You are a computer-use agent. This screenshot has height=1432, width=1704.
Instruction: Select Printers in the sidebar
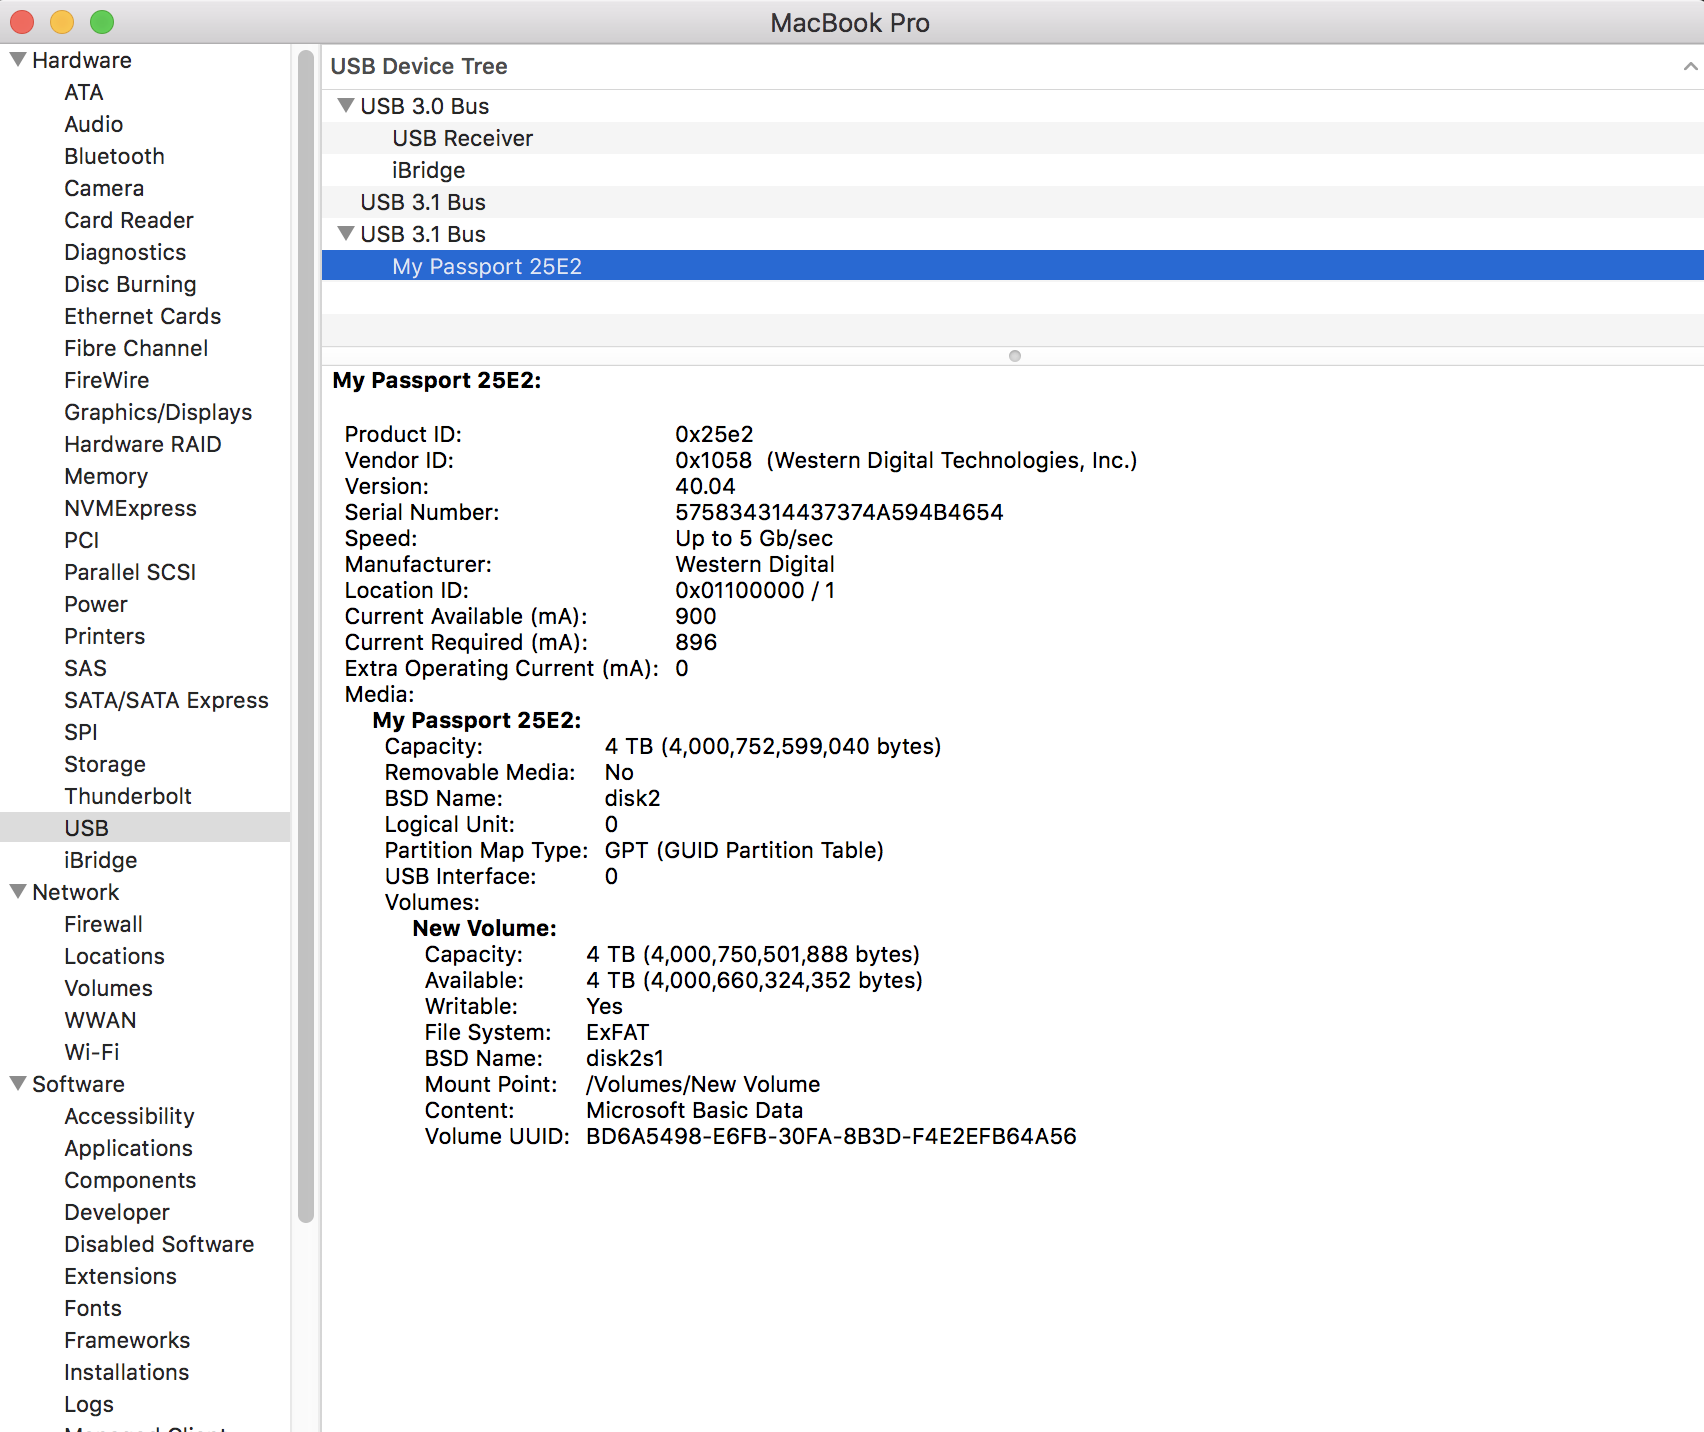(x=105, y=636)
